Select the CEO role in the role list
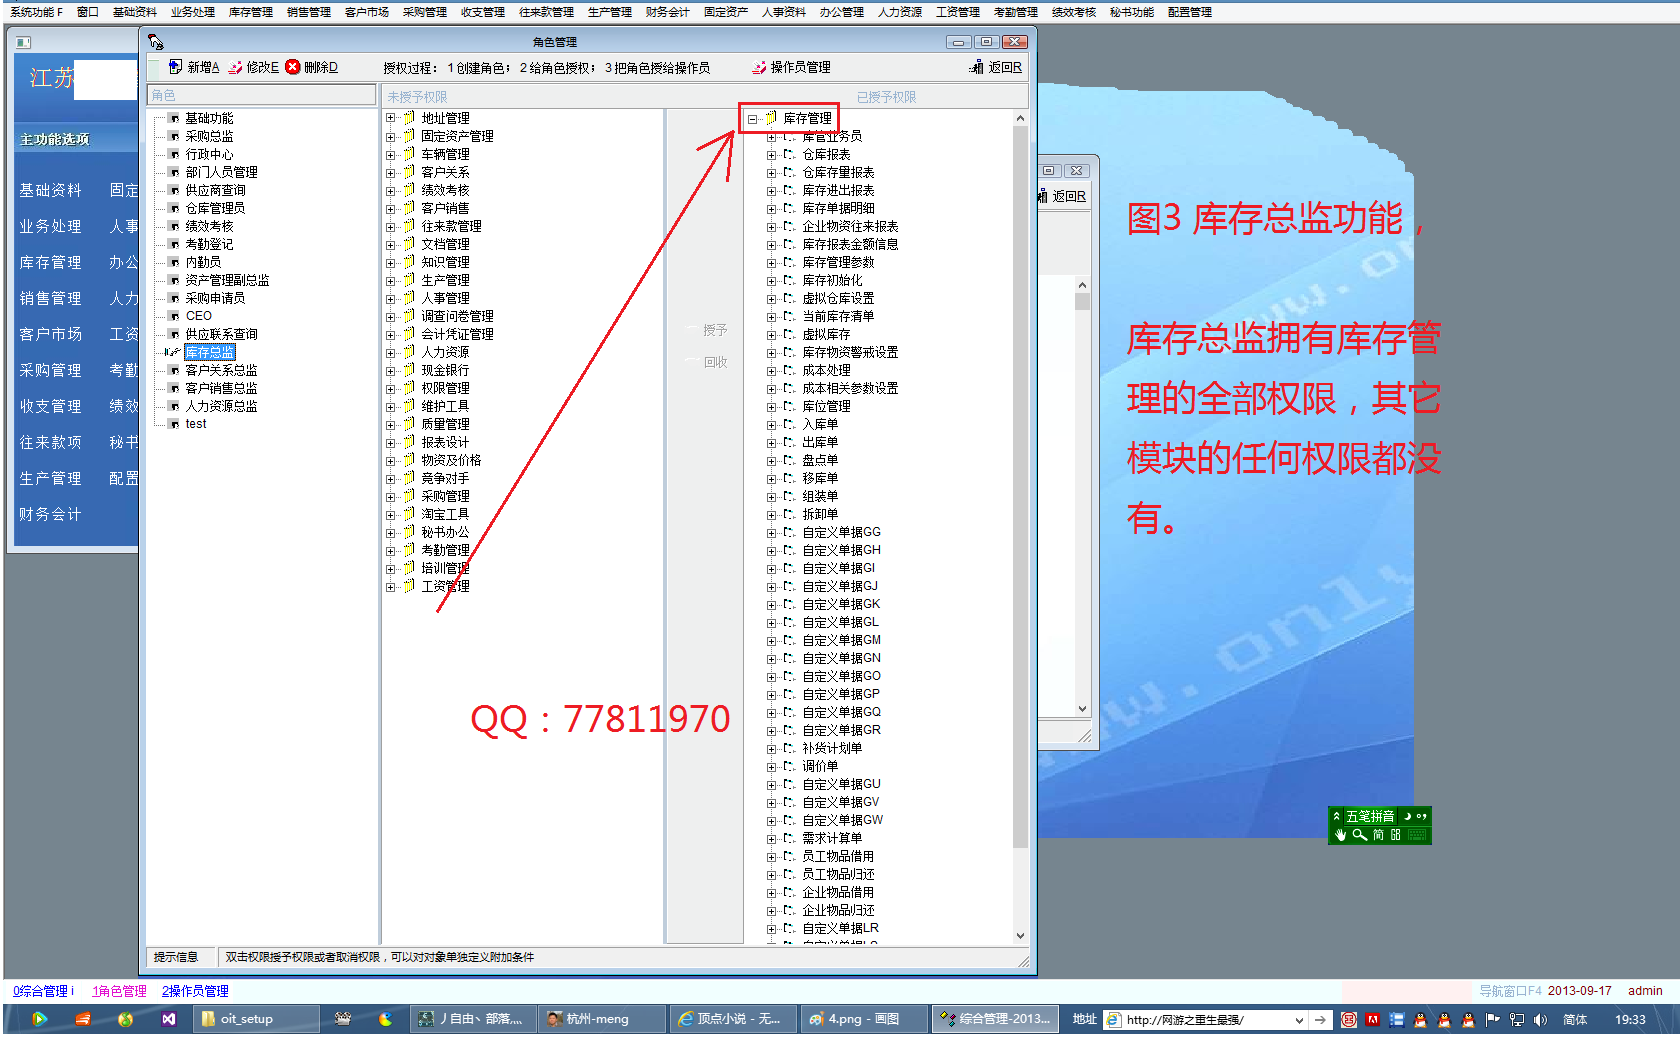Viewport: 1680px width, 1050px height. click(x=198, y=316)
